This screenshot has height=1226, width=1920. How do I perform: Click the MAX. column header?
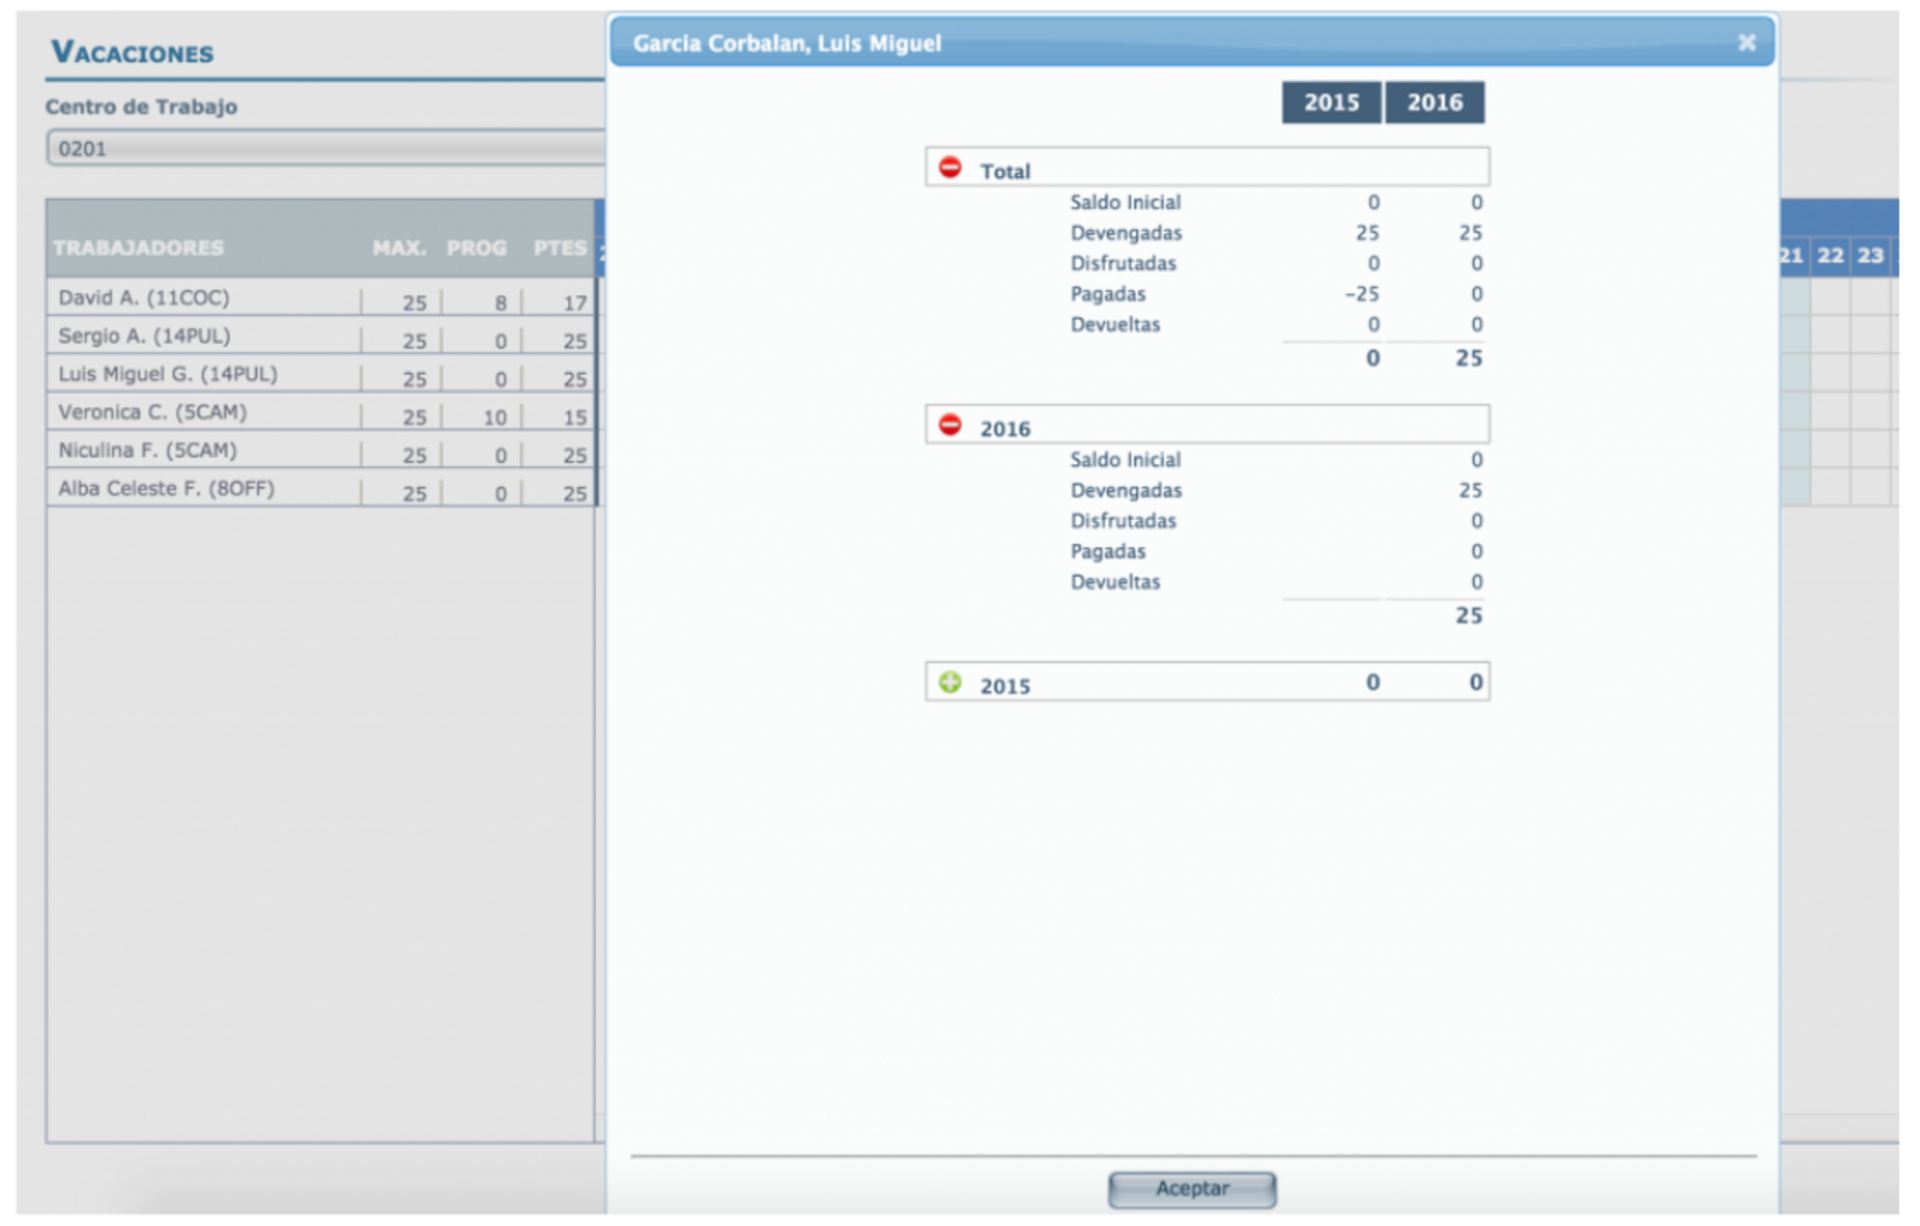(x=399, y=247)
